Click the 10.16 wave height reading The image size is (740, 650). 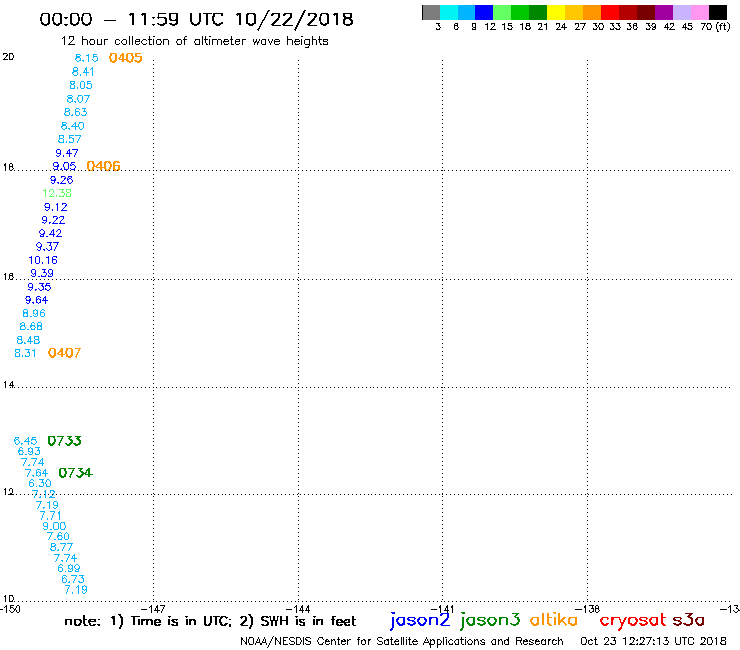coord(43,260)
